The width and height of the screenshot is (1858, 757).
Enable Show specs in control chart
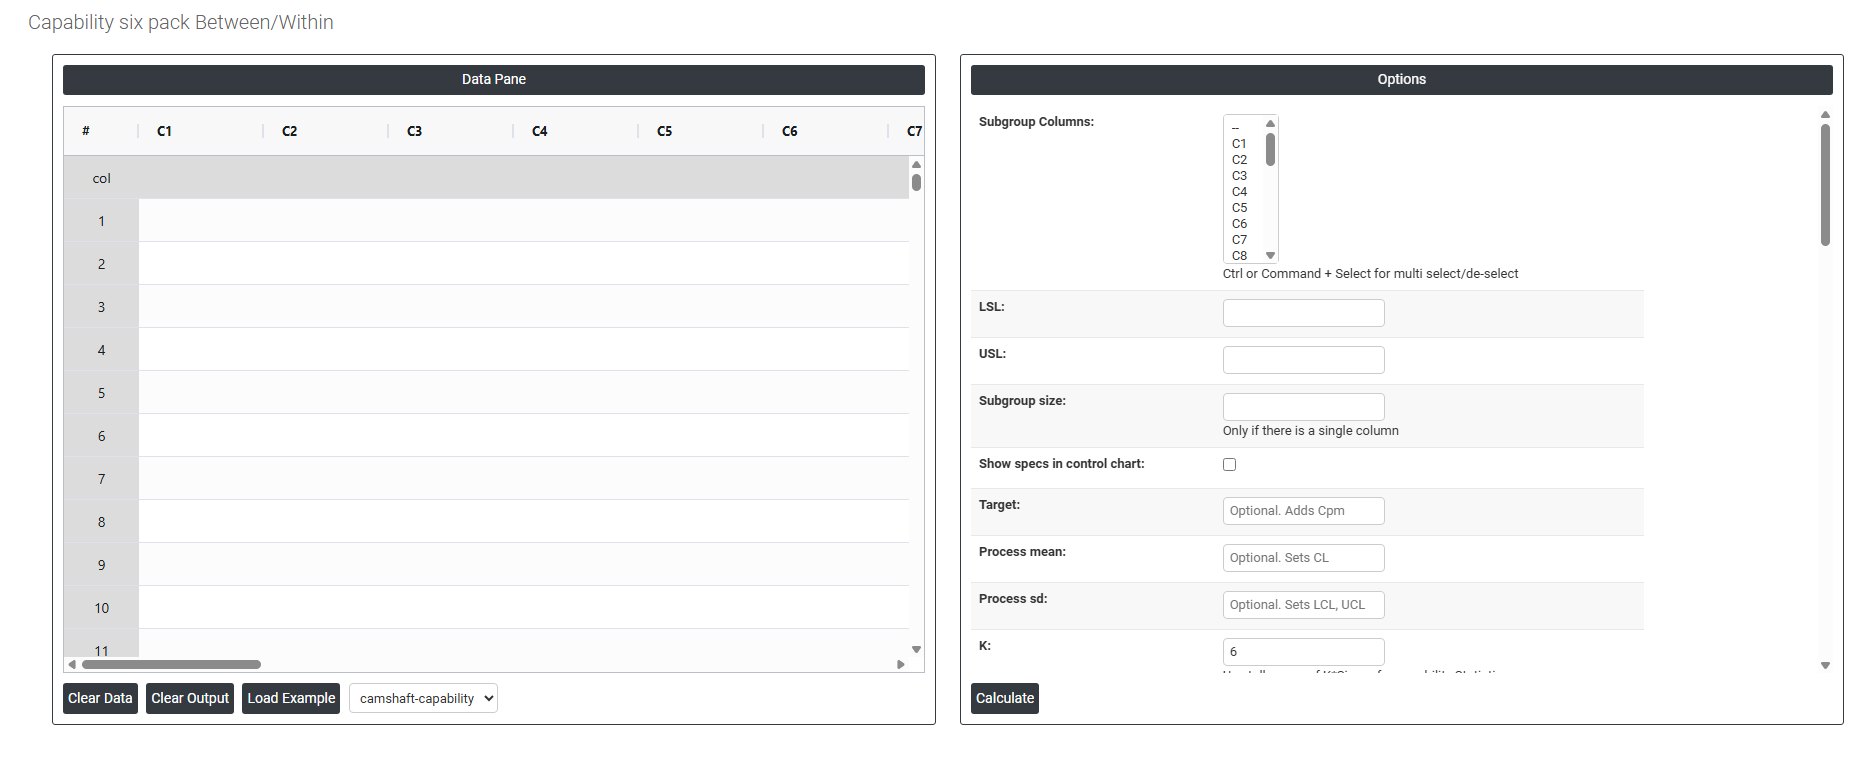[1229, 464]
